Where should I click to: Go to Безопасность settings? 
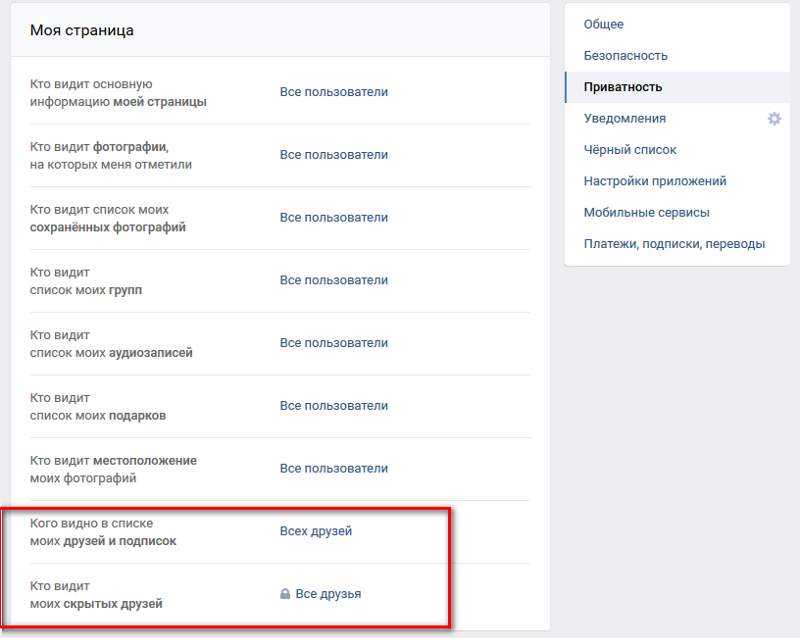625,56
